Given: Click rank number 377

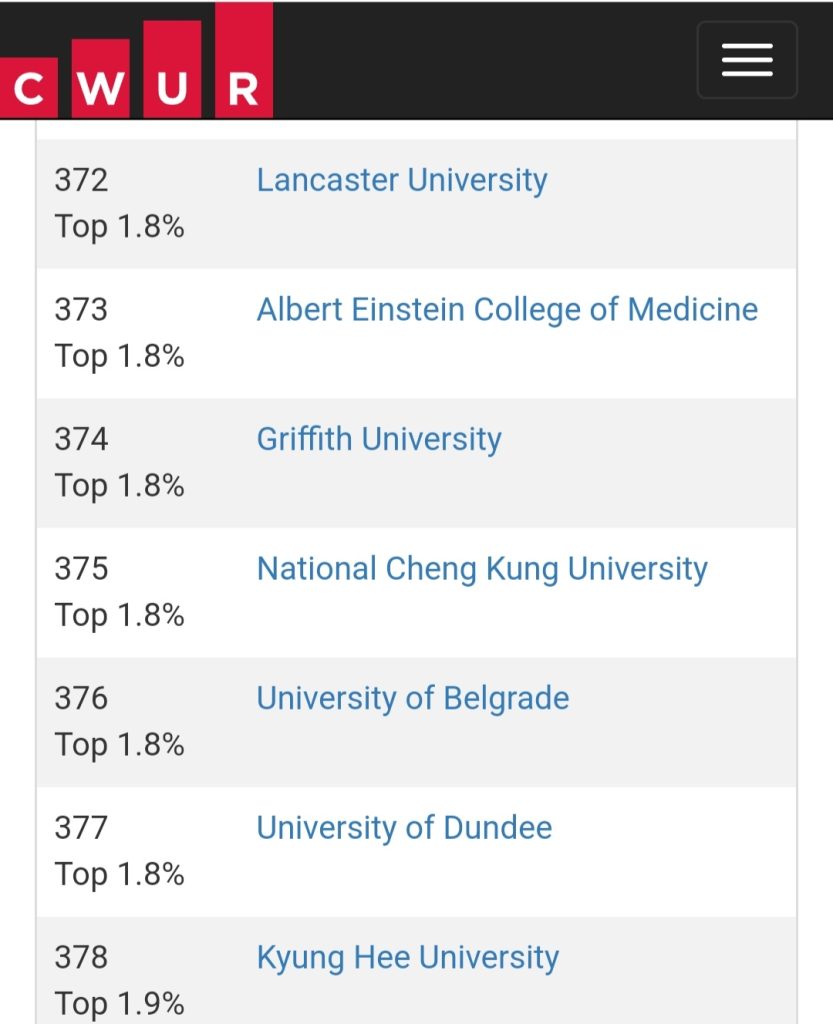Looking at the screenshot, I should pos(81,827).
